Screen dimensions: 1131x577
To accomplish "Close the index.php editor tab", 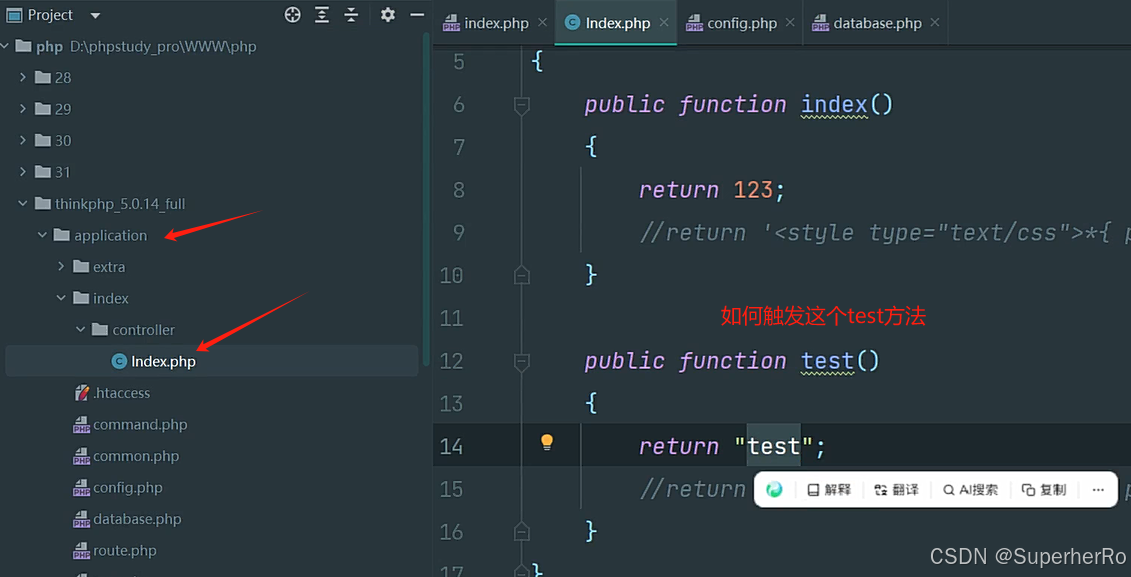I will tap(542, 22).
